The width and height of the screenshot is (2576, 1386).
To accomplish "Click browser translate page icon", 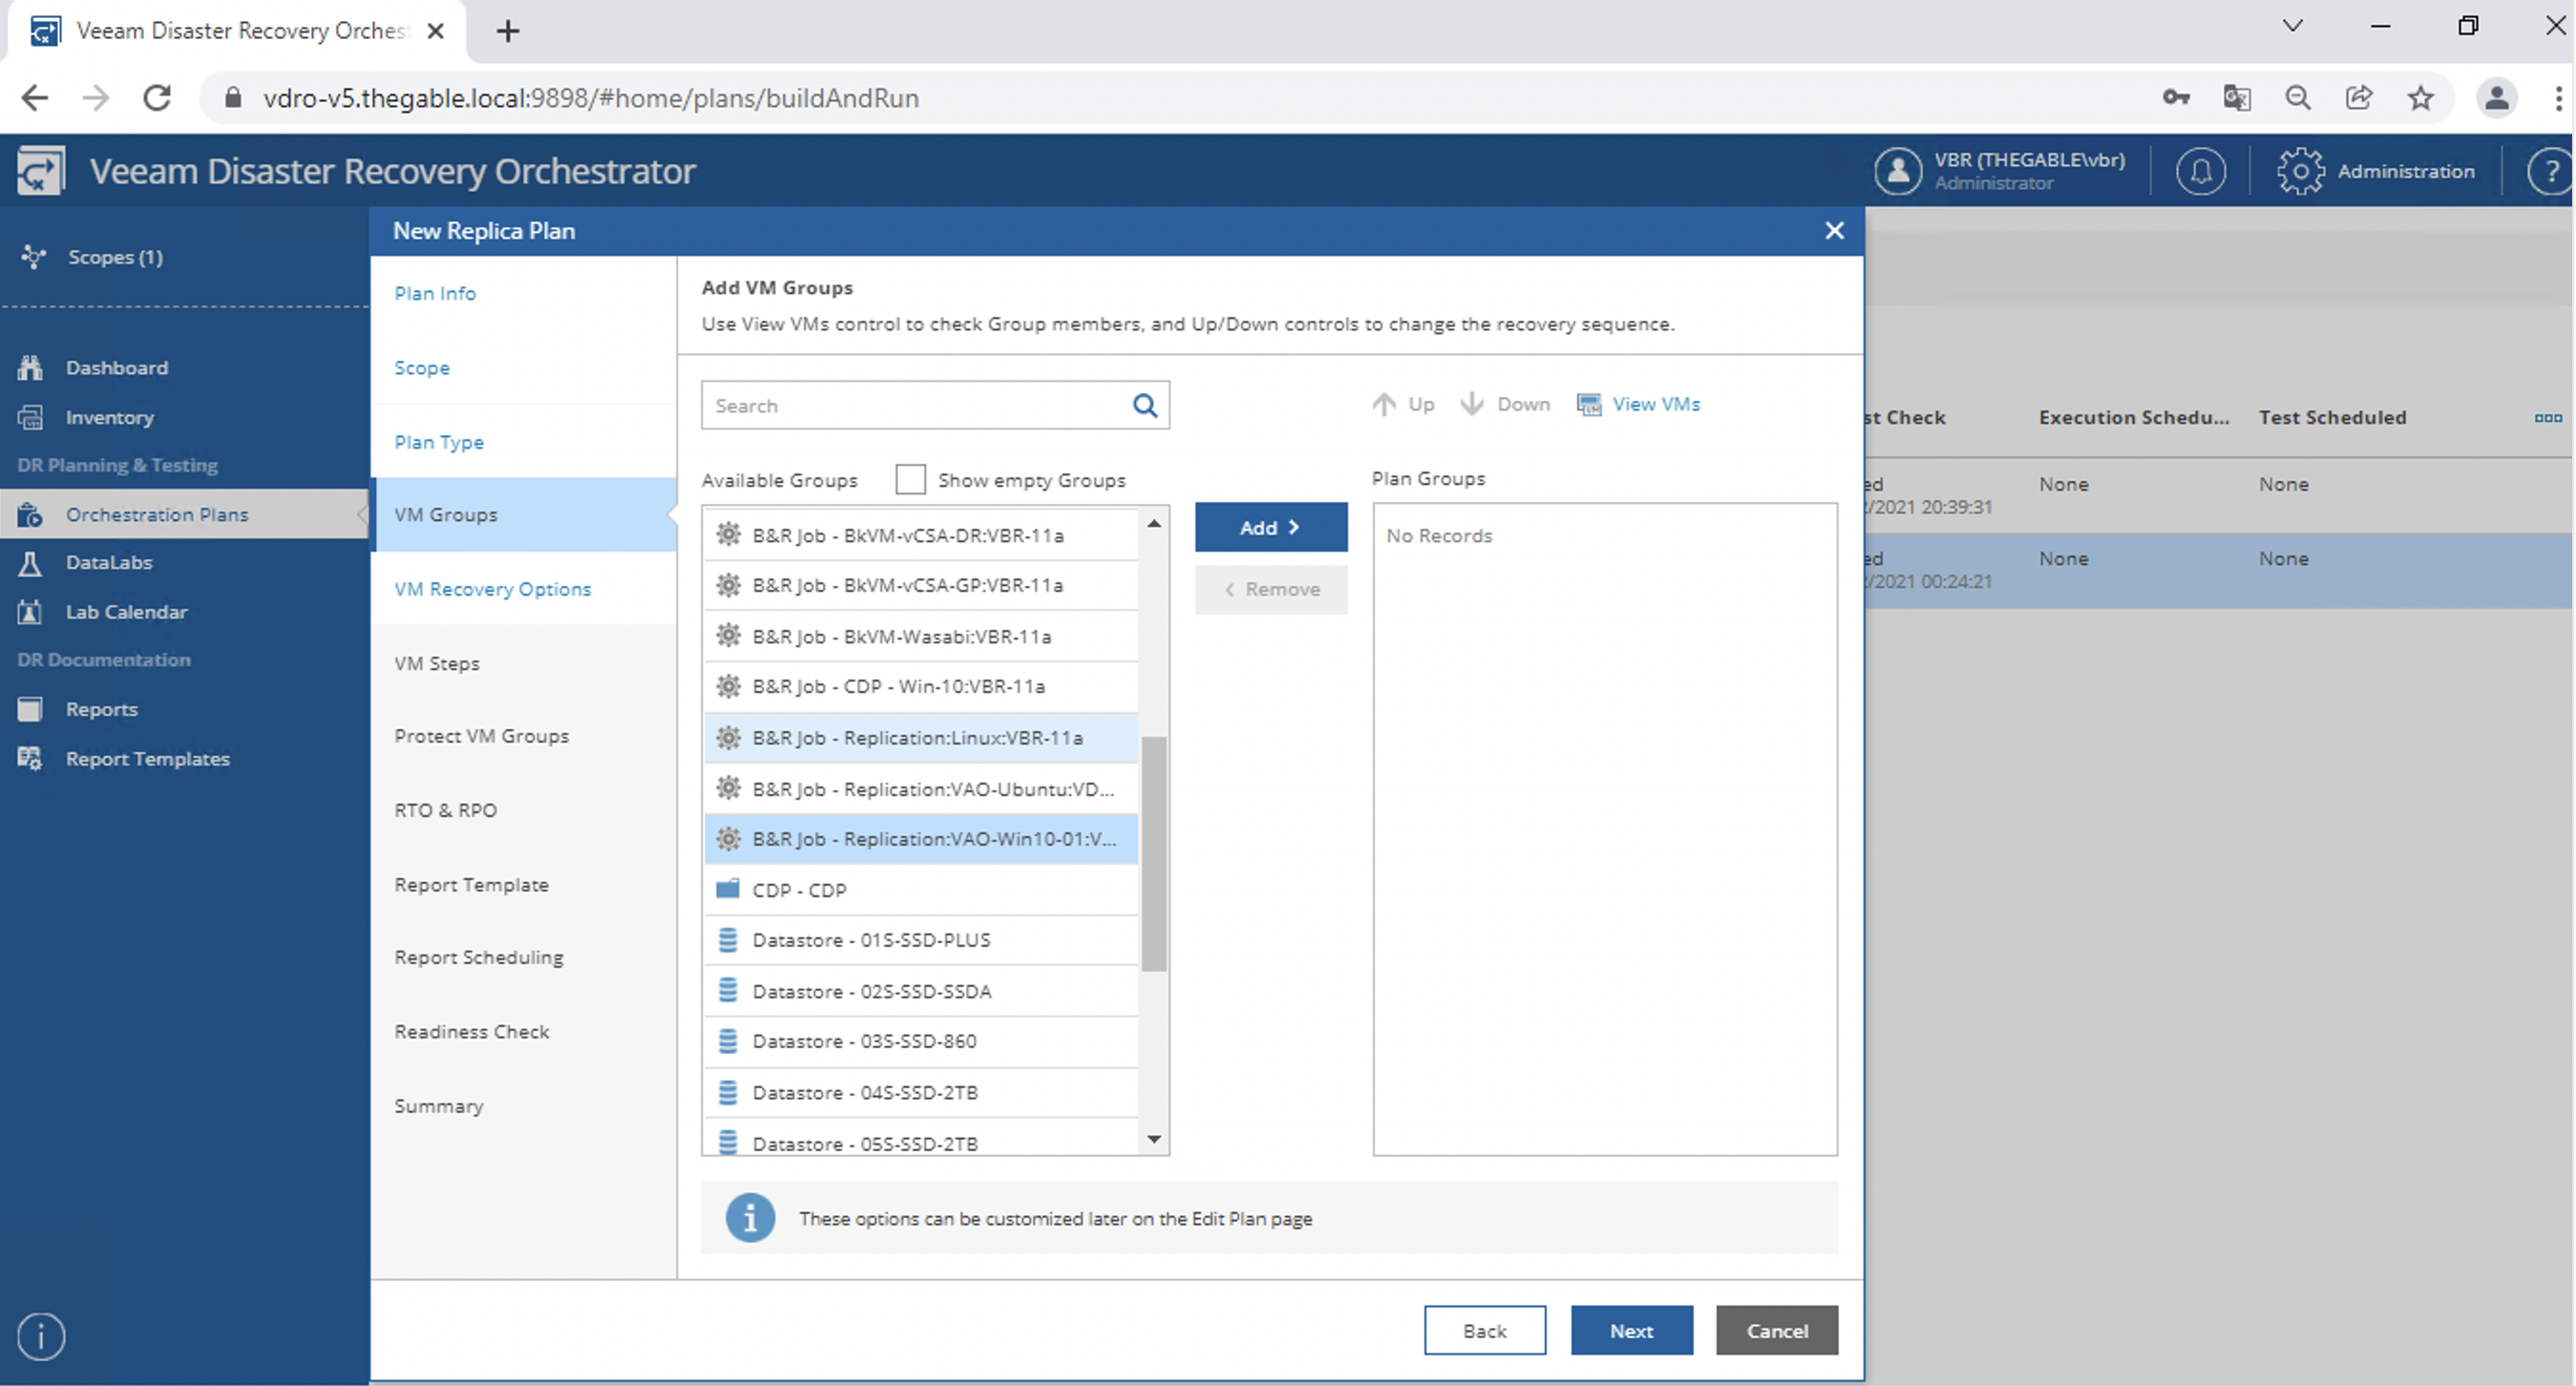I will pyautogui.click(x=2237, y=98).
